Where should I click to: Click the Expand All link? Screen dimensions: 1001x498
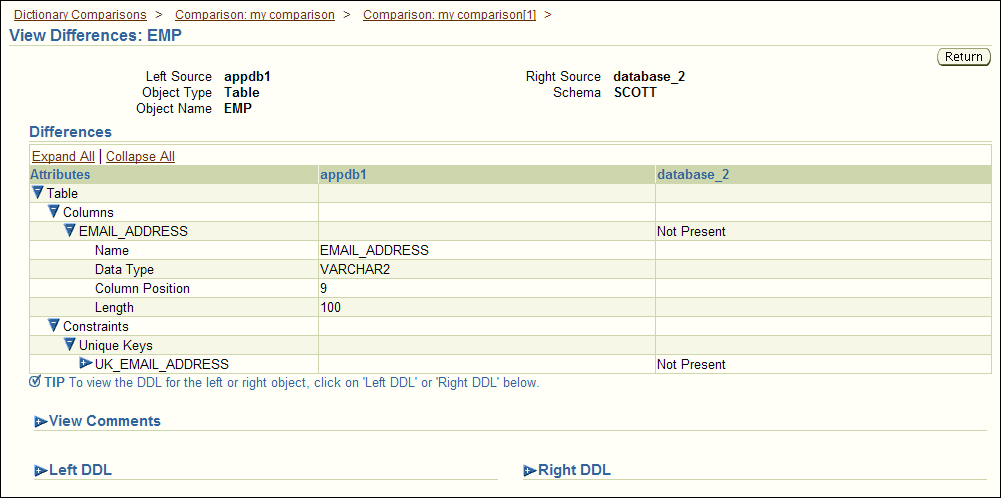pyautogui.click(x=63, y=156)
